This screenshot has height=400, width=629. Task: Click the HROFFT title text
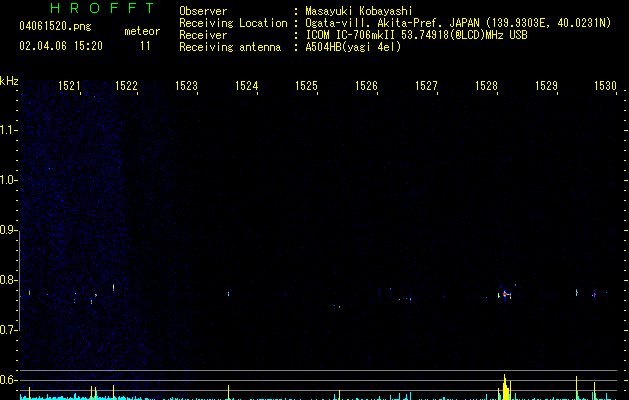(102, 8)
